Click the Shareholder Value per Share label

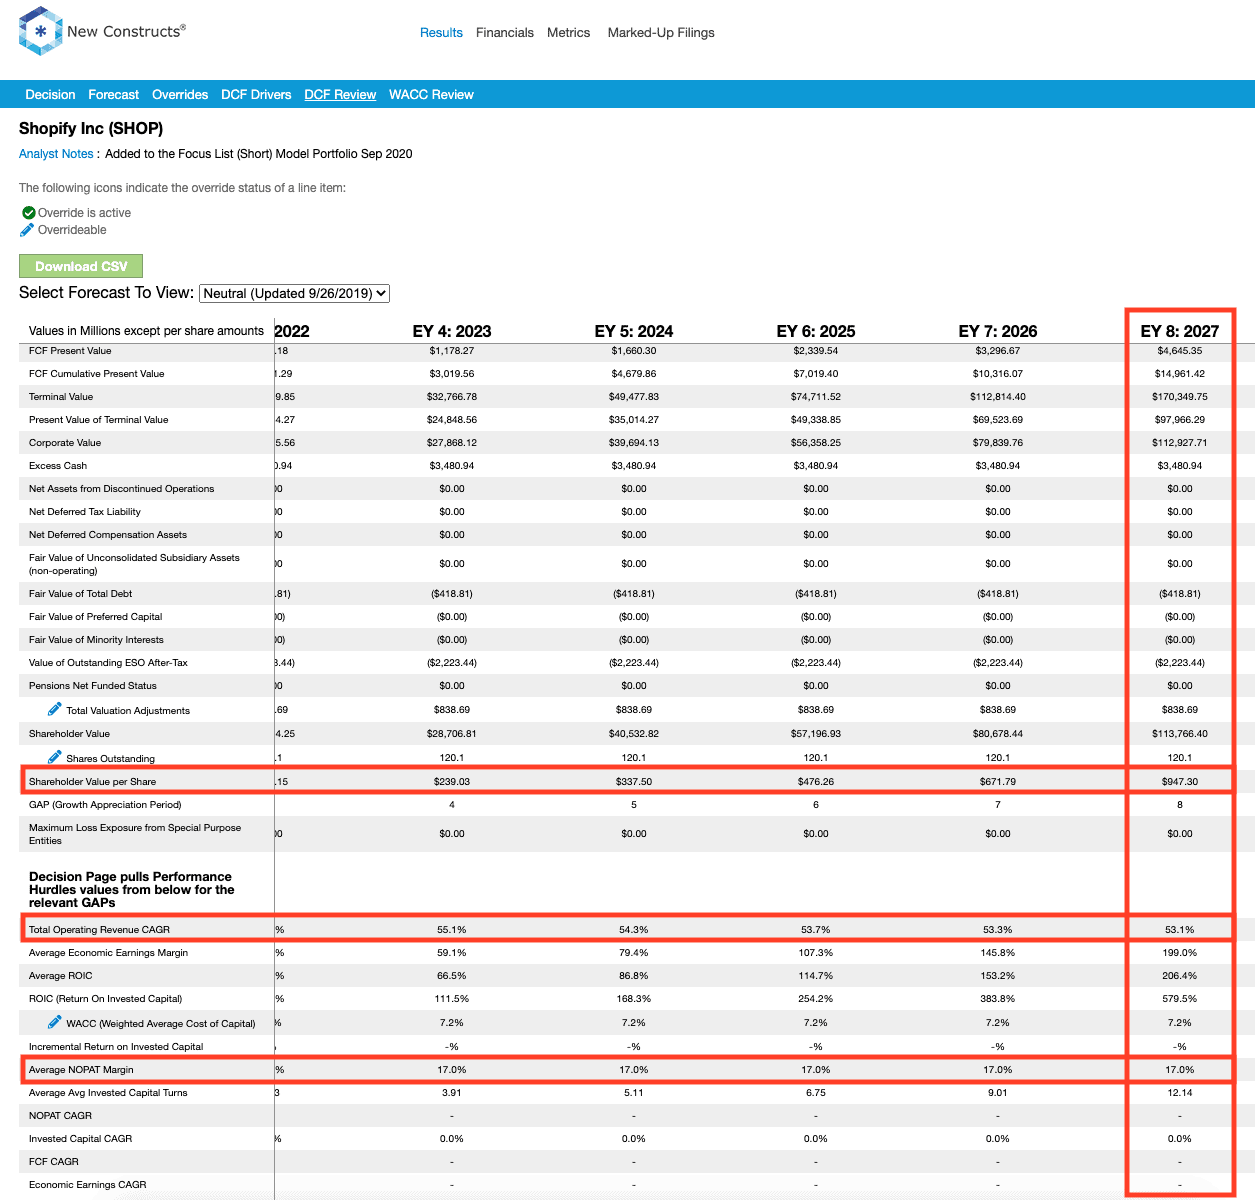point(93,782)
